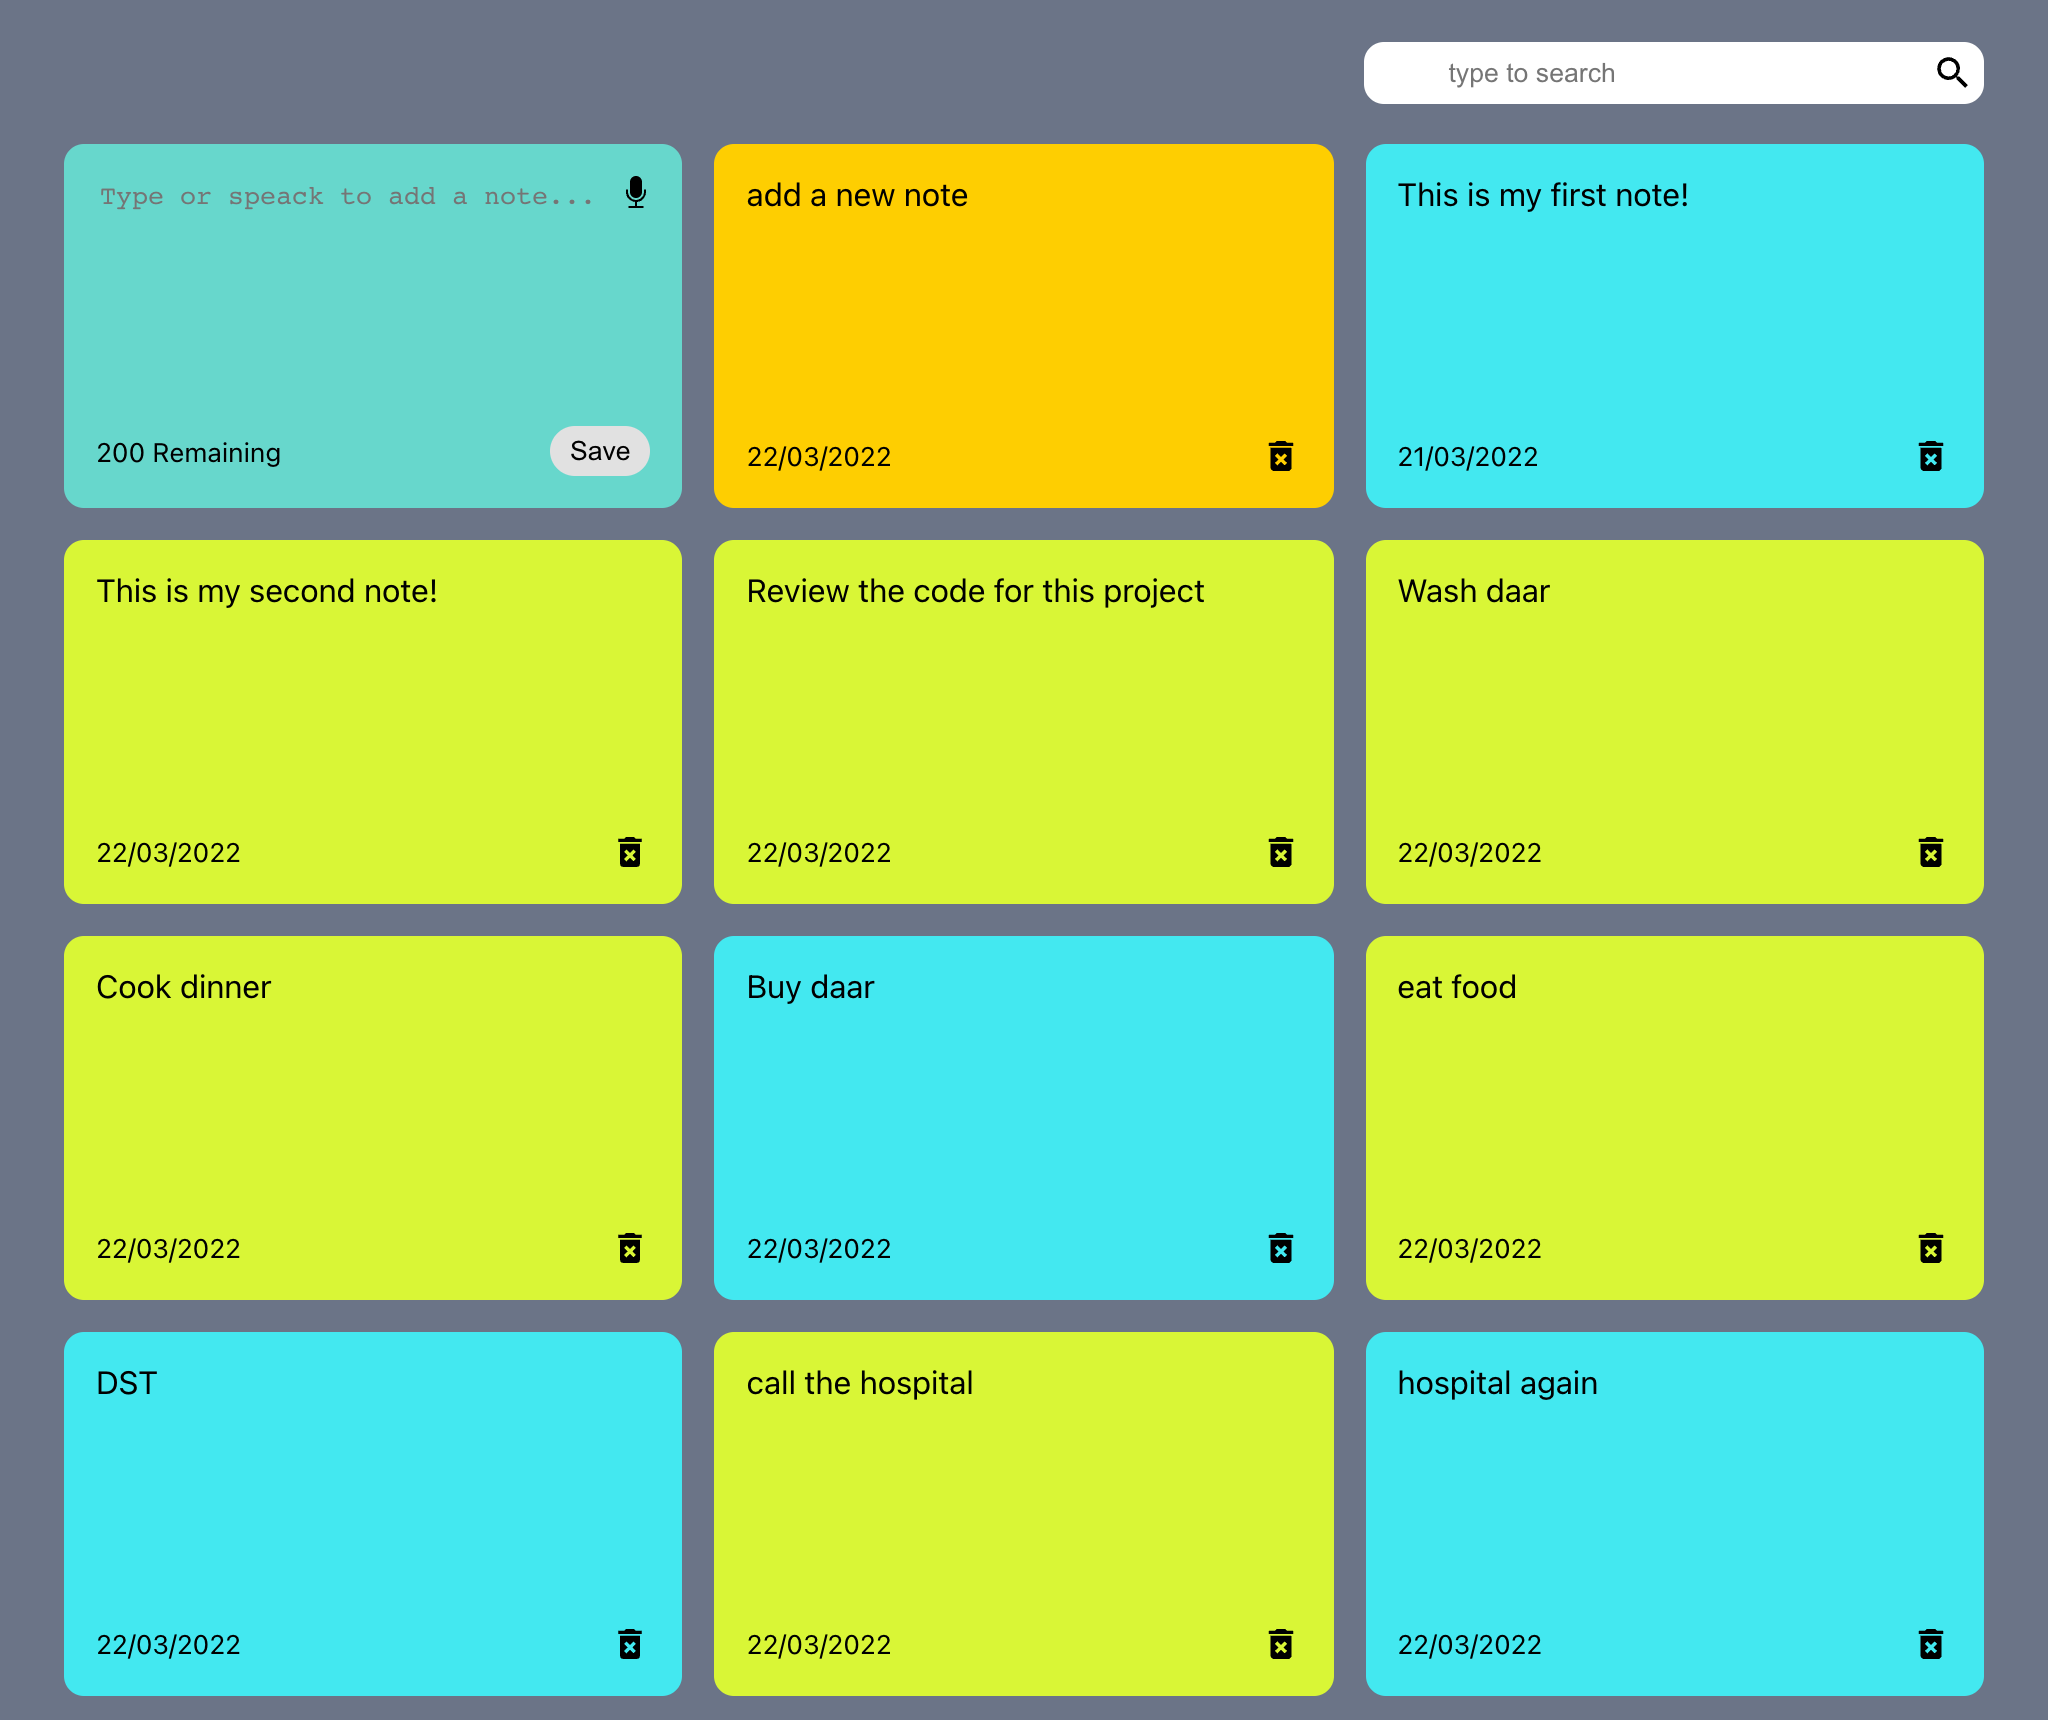Trash the 'Review the code for this project' note
2048x1720 pixels.
click(1280, 852)
